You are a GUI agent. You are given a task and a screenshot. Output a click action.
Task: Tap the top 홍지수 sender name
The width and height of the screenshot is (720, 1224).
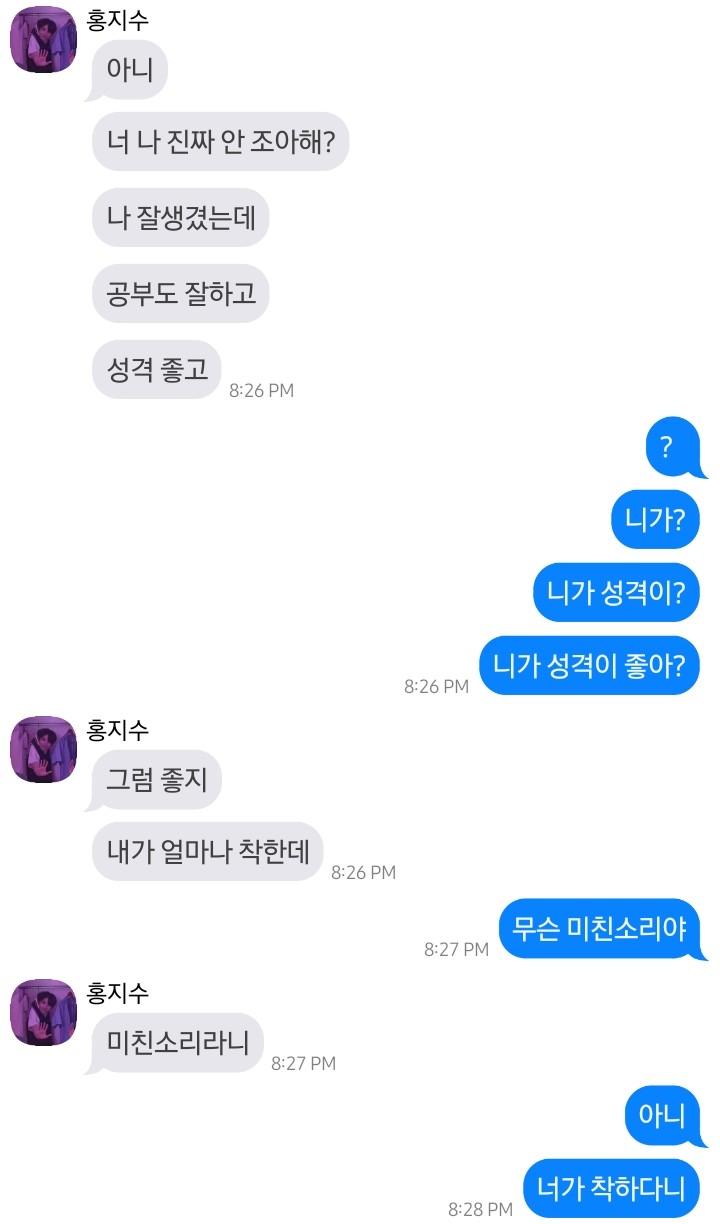tap(118, 19)
